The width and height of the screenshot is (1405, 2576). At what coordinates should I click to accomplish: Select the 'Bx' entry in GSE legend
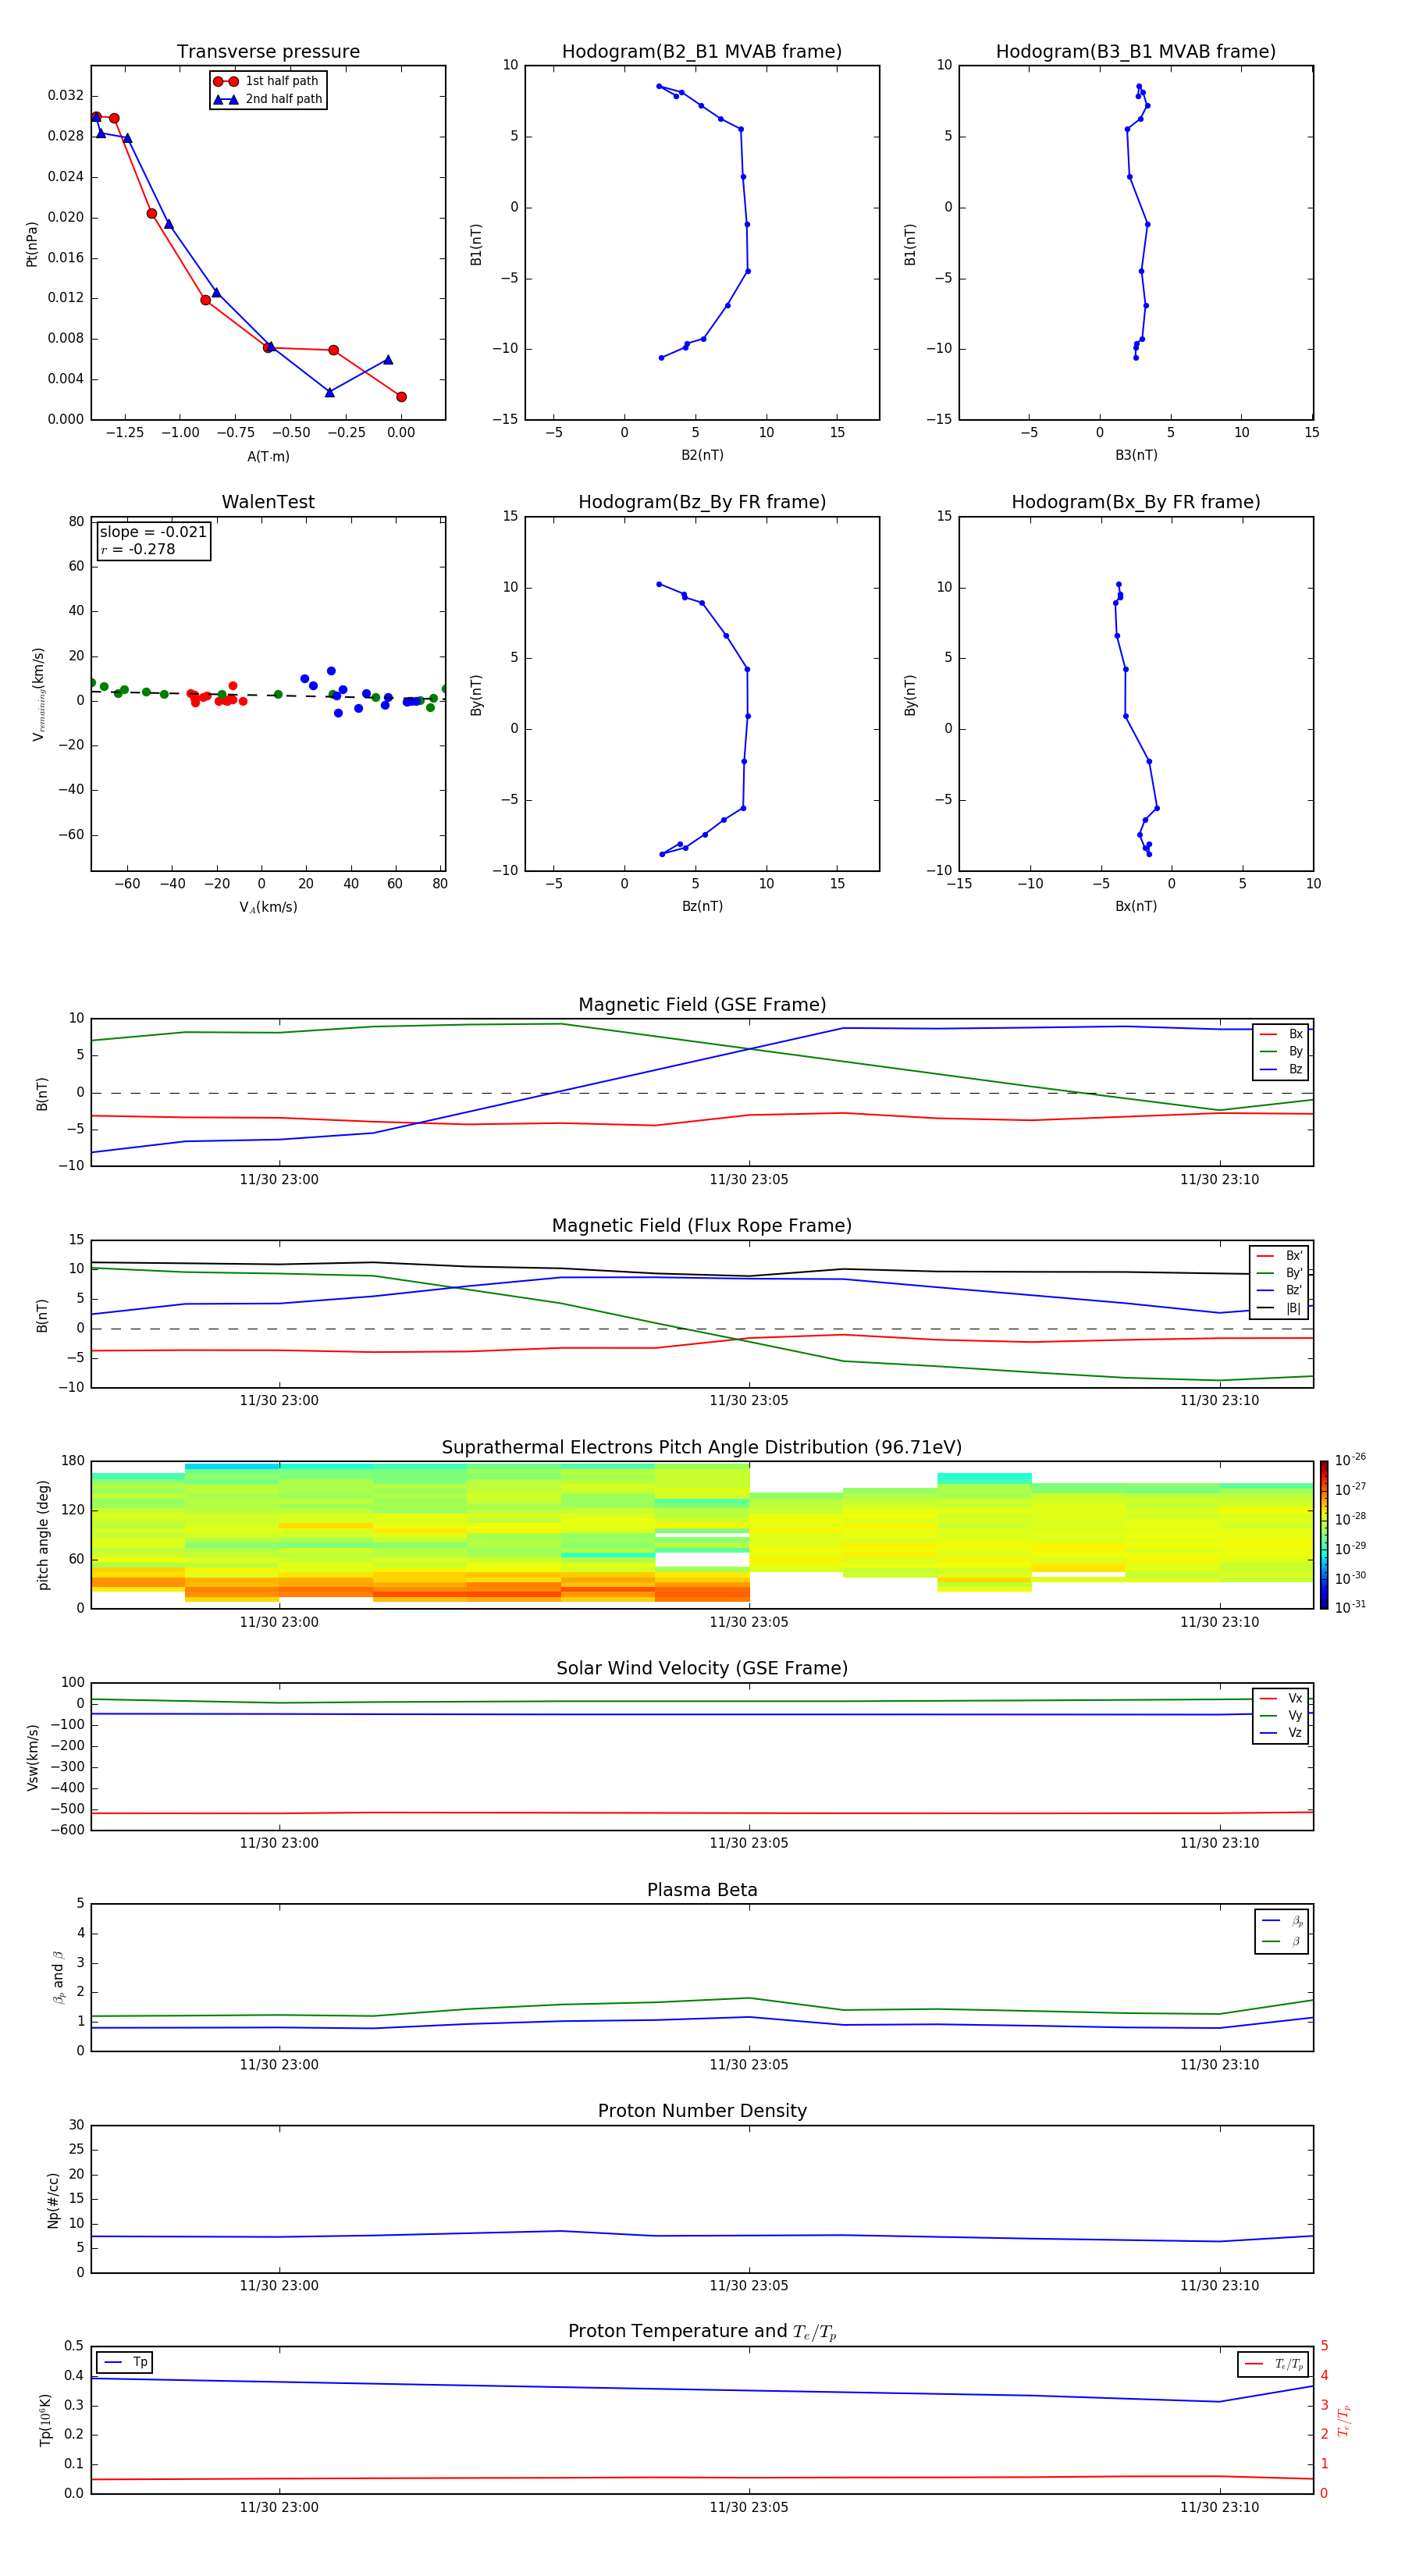pyautogui.click(x=1282, y=1034)
